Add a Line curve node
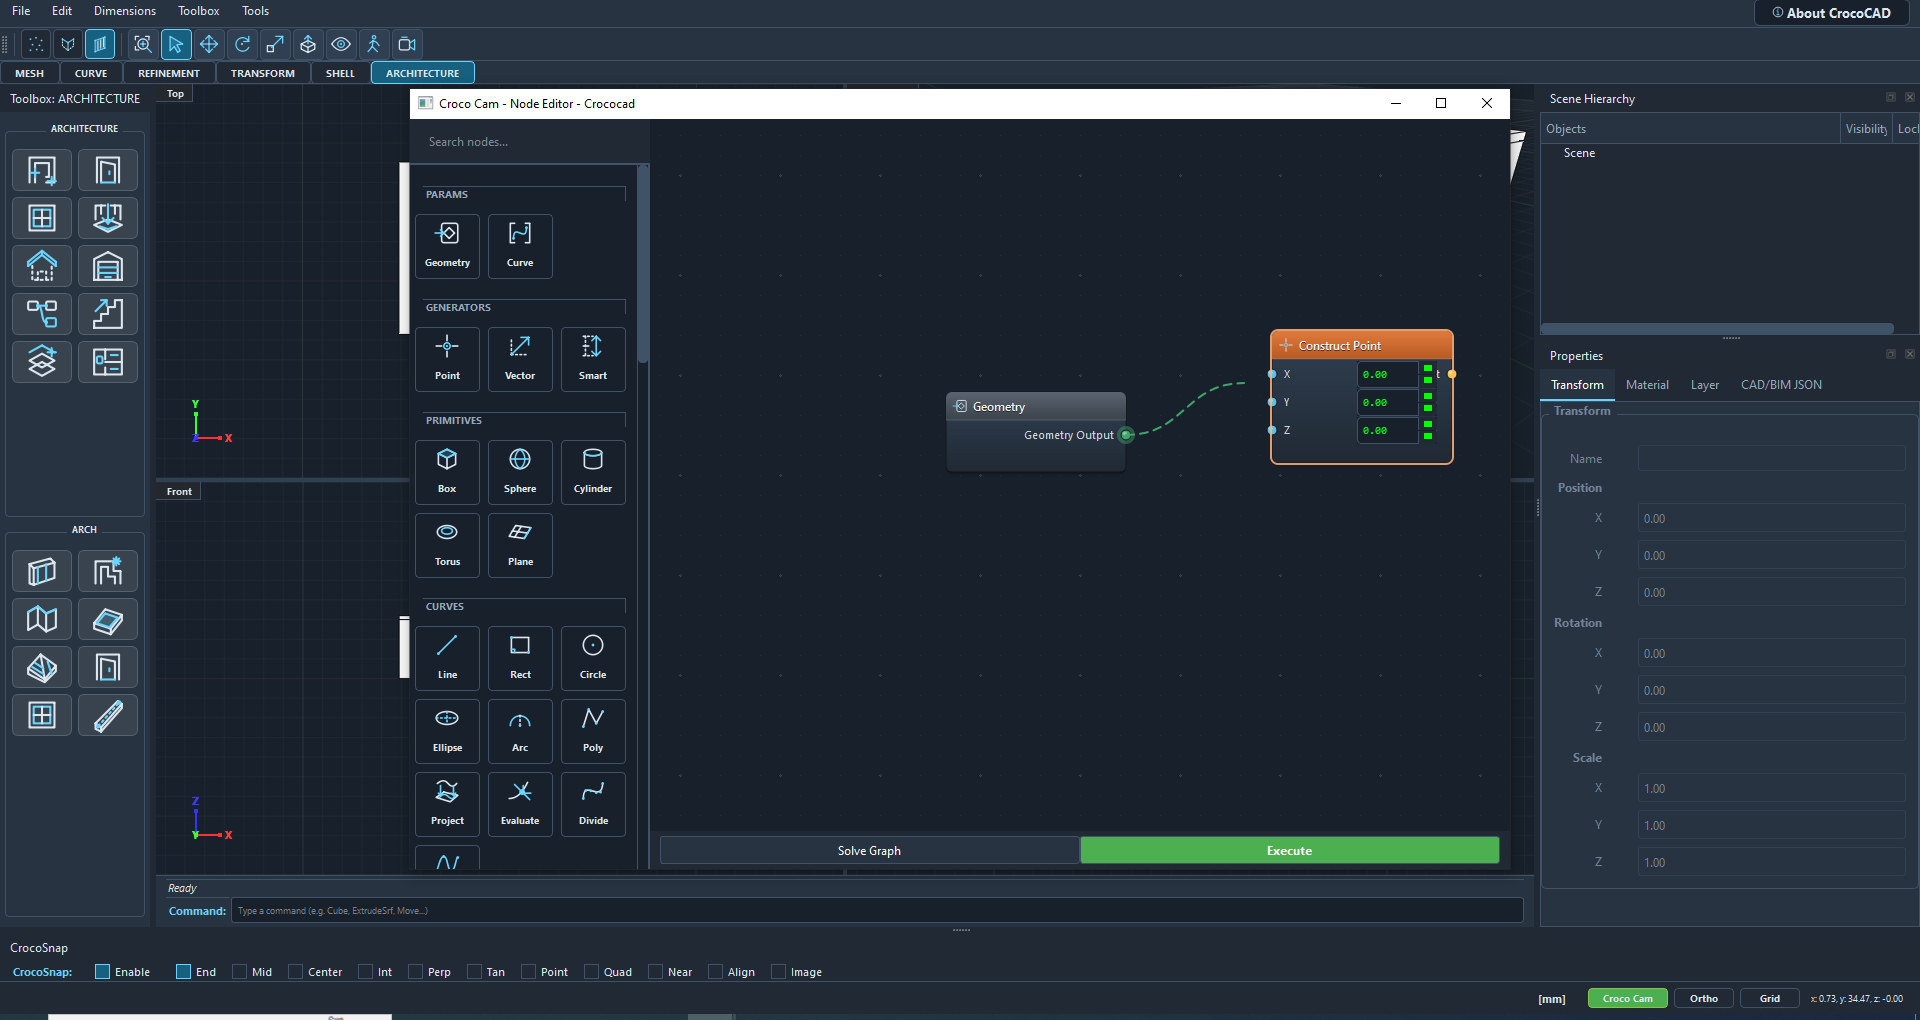Viewport: 1920px width, 1020px height. (447, 658)
